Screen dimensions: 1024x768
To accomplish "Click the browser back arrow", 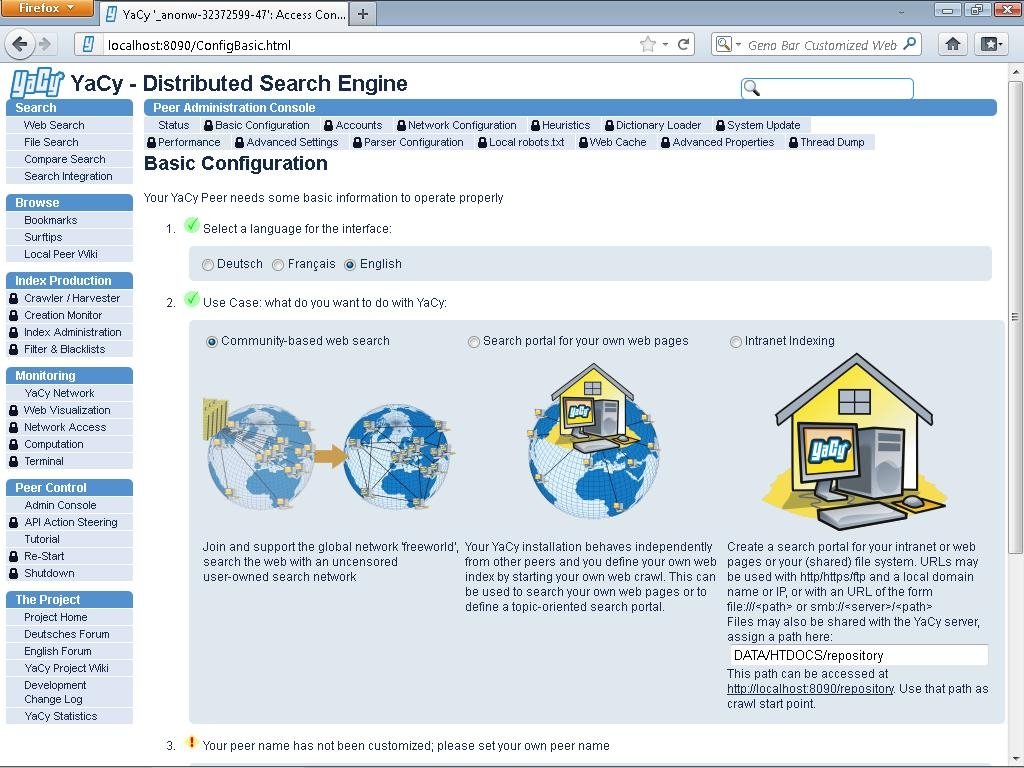I will point(20,44).
